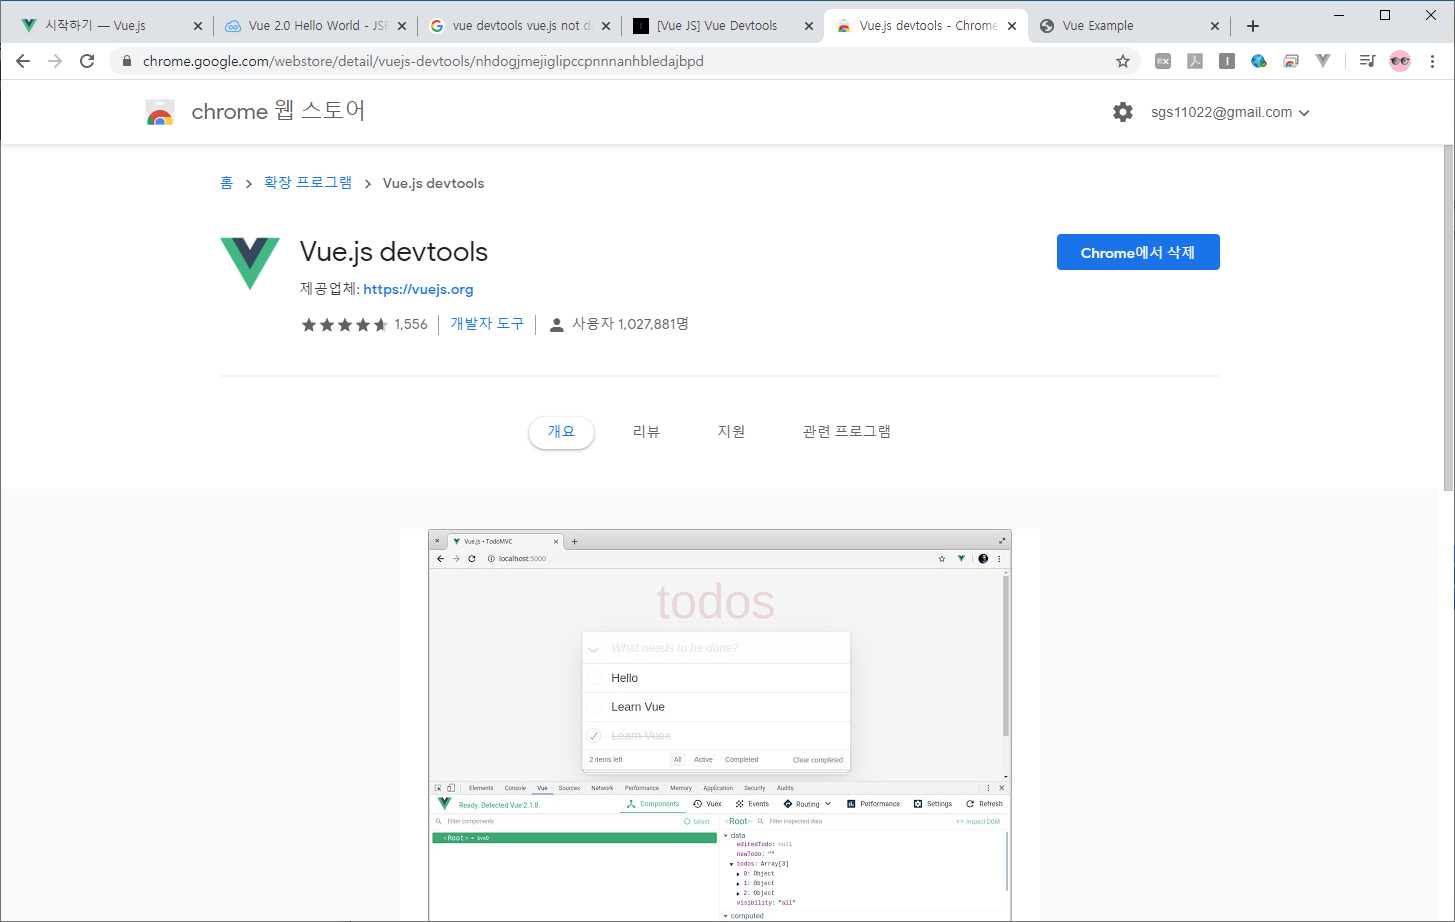The height and width of the screenshot is (922, 1455).
Task: Click the Vue.js devtools breadcrumb text
Action: click(433, 183)
